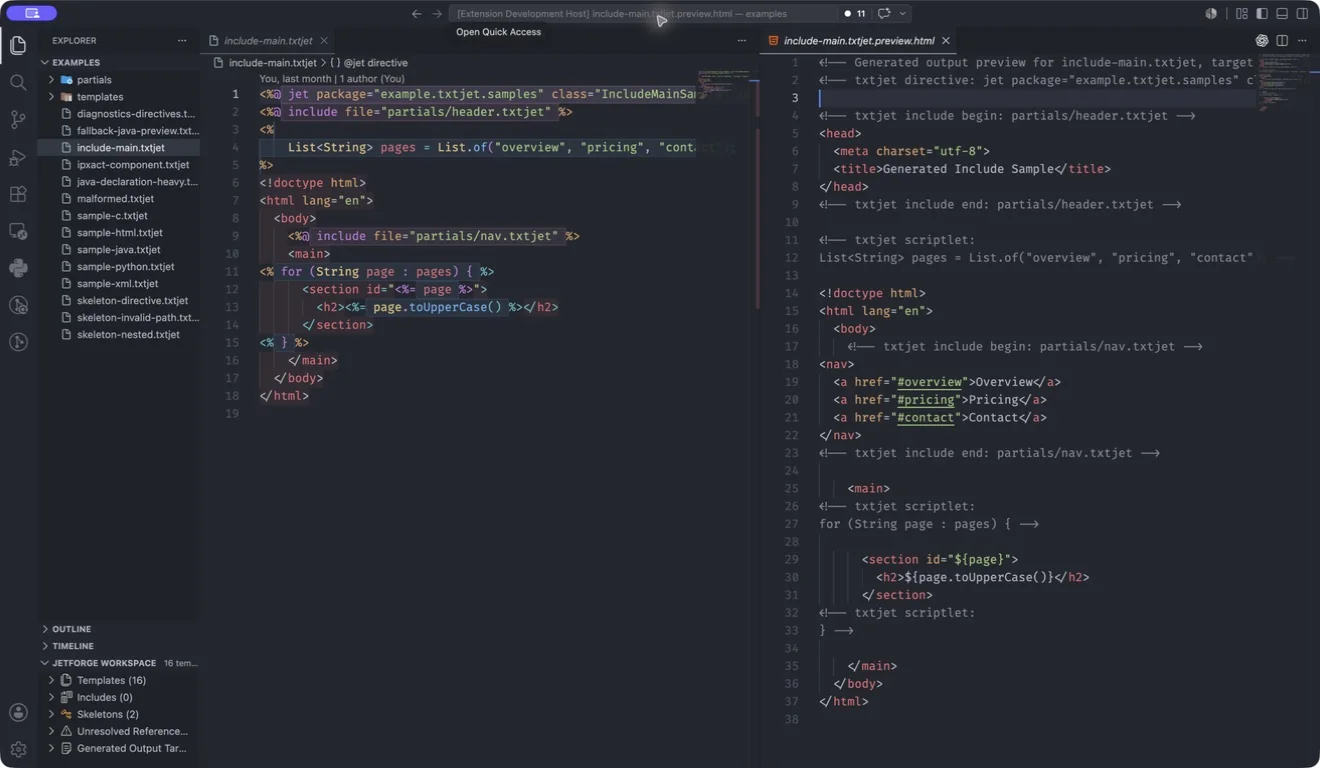Open the chat icon in title bar
The width and height of the screenshot is (1320, 768).
point(884,14)
